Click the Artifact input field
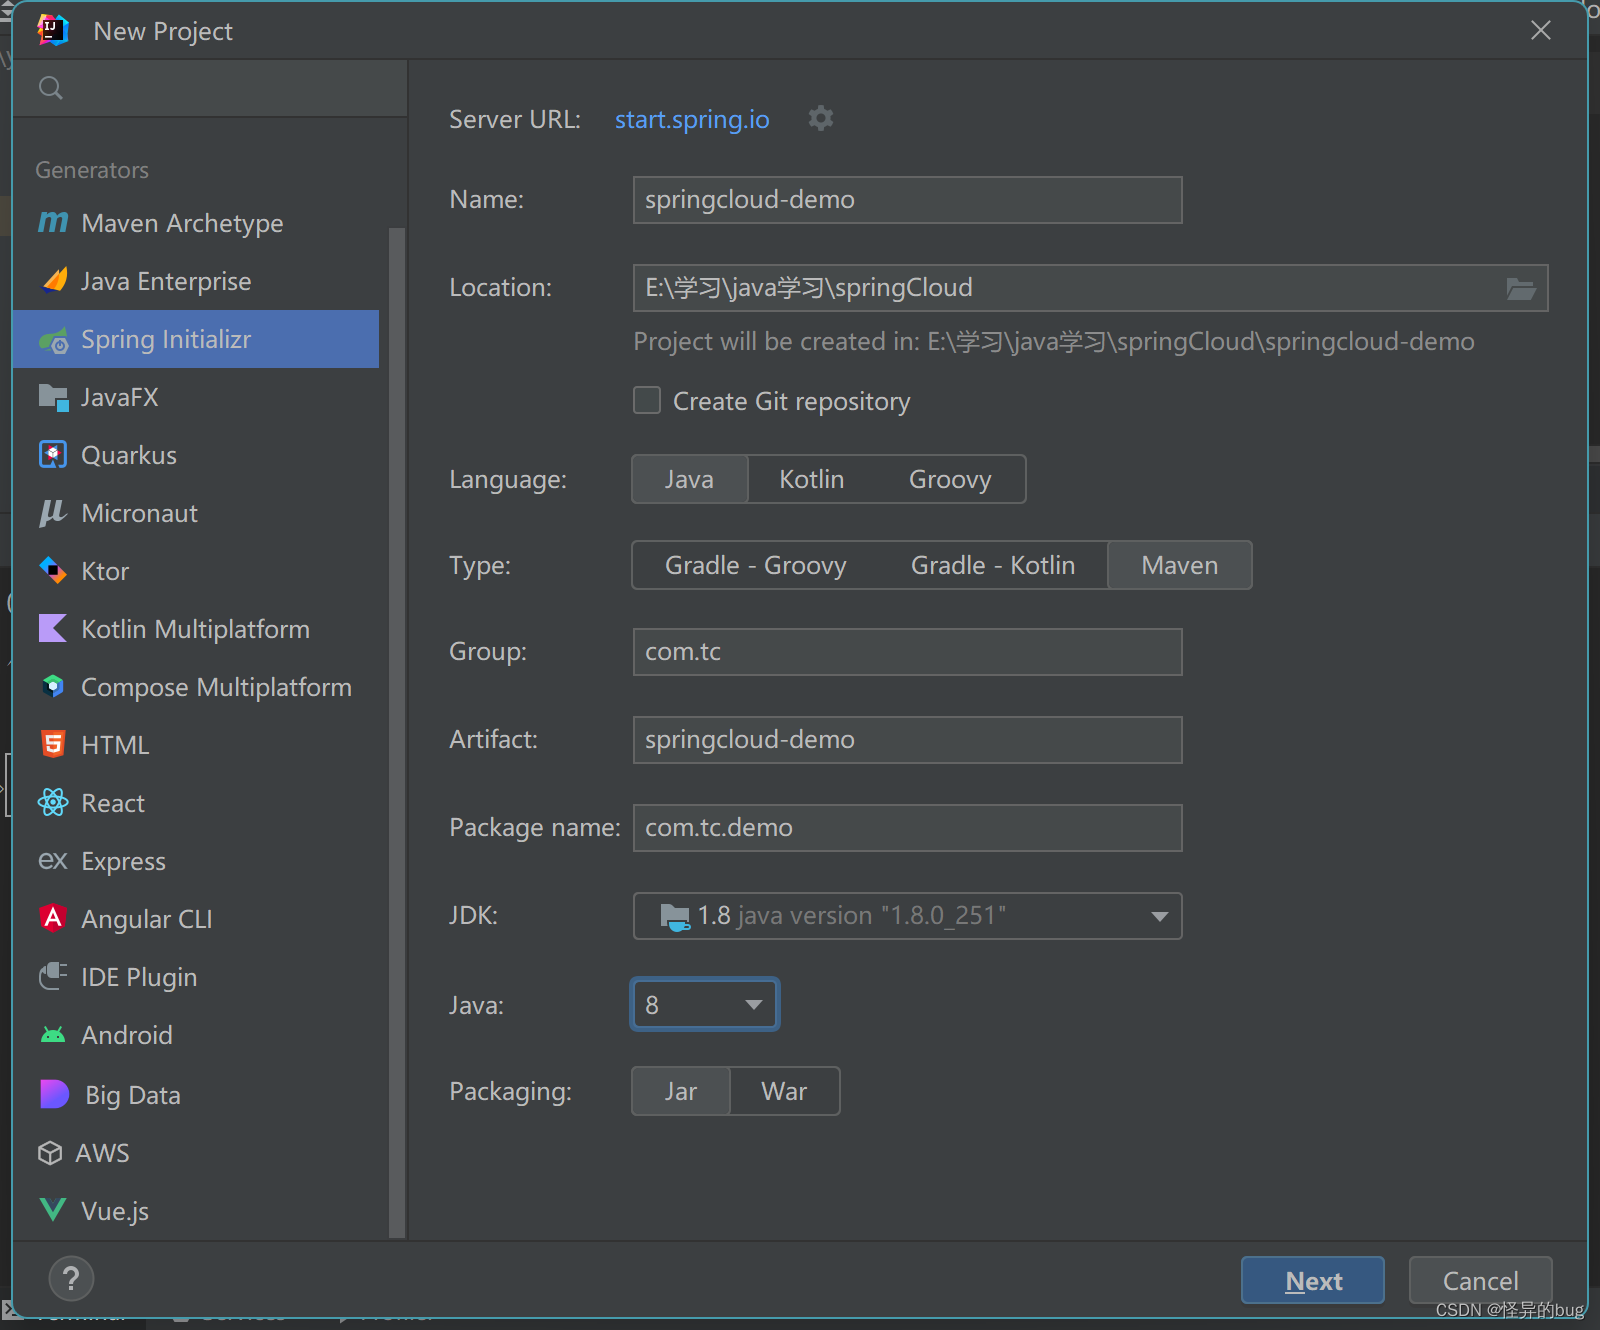Screen dimensions: 1600x1330 [x=908, y=740]
